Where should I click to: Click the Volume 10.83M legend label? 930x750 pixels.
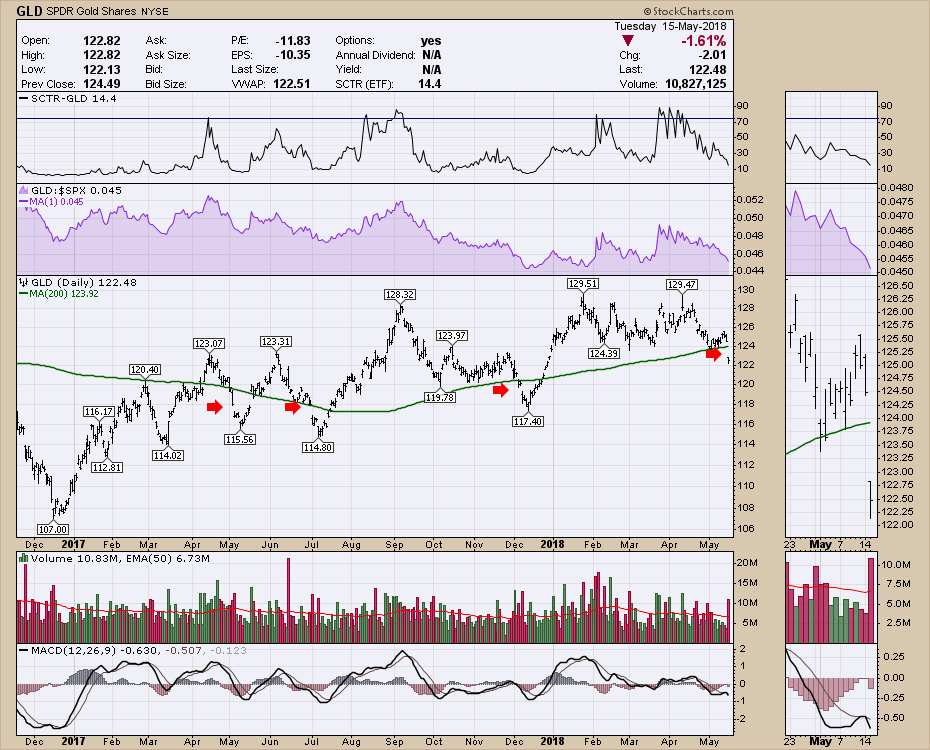[x=77, y=558]
